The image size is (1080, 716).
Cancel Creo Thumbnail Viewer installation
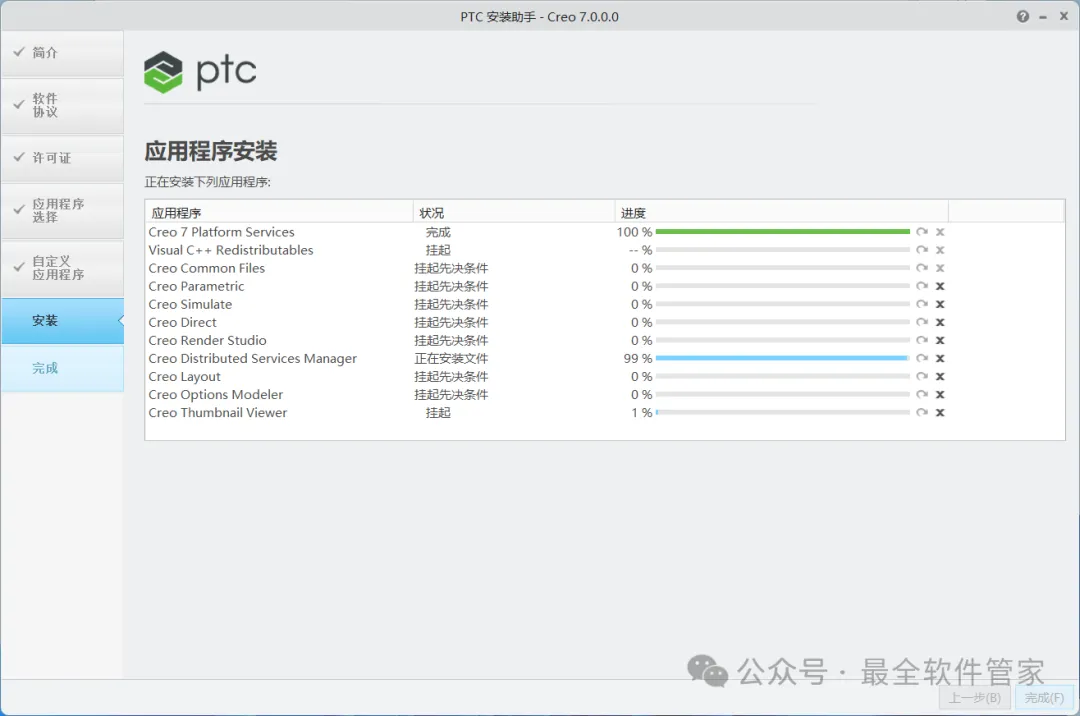click(x=940, y=412)
